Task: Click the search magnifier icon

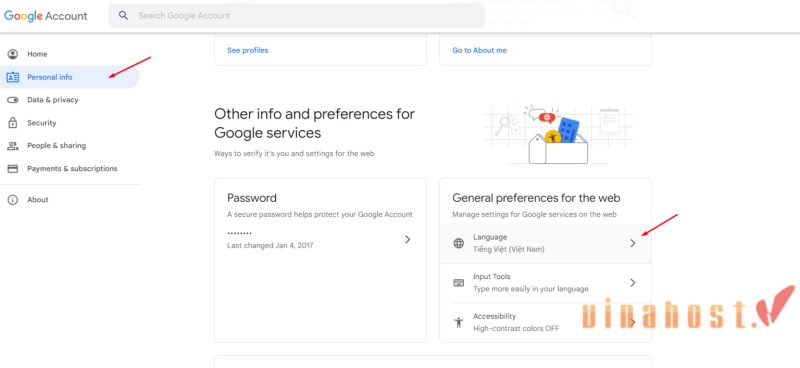Action: coord(123,15)
